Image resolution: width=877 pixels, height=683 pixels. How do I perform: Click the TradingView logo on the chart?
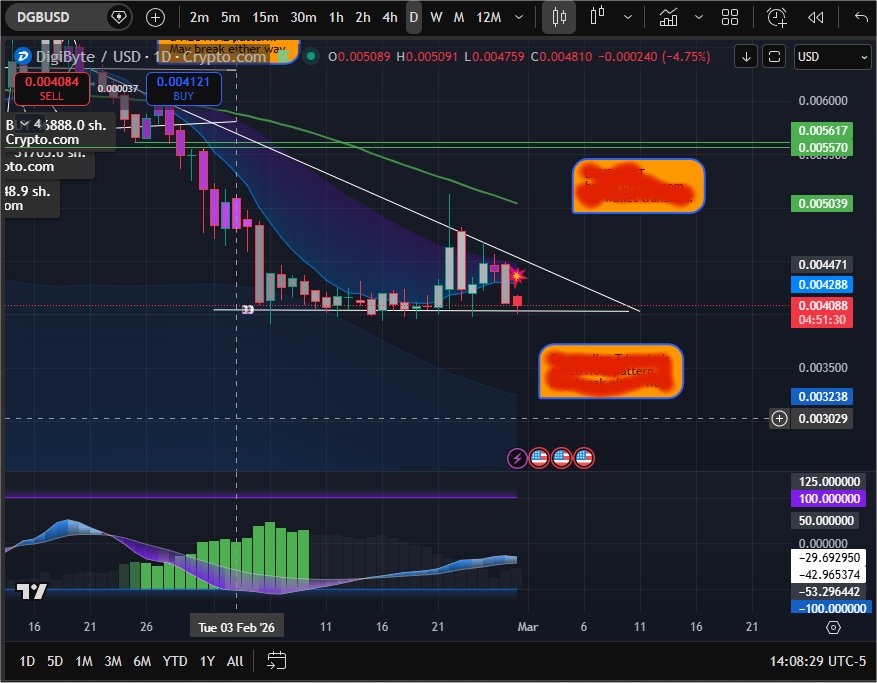tap(31, 591)
